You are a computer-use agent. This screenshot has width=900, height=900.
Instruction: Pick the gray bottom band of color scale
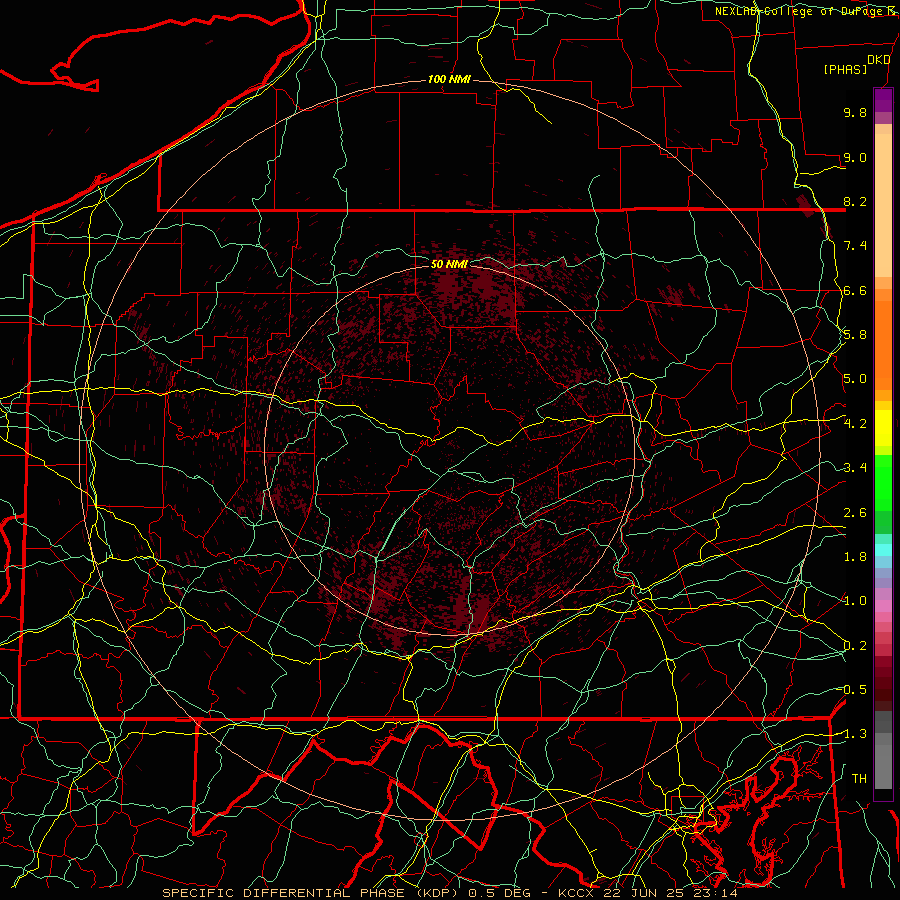(x=883, y=767)
